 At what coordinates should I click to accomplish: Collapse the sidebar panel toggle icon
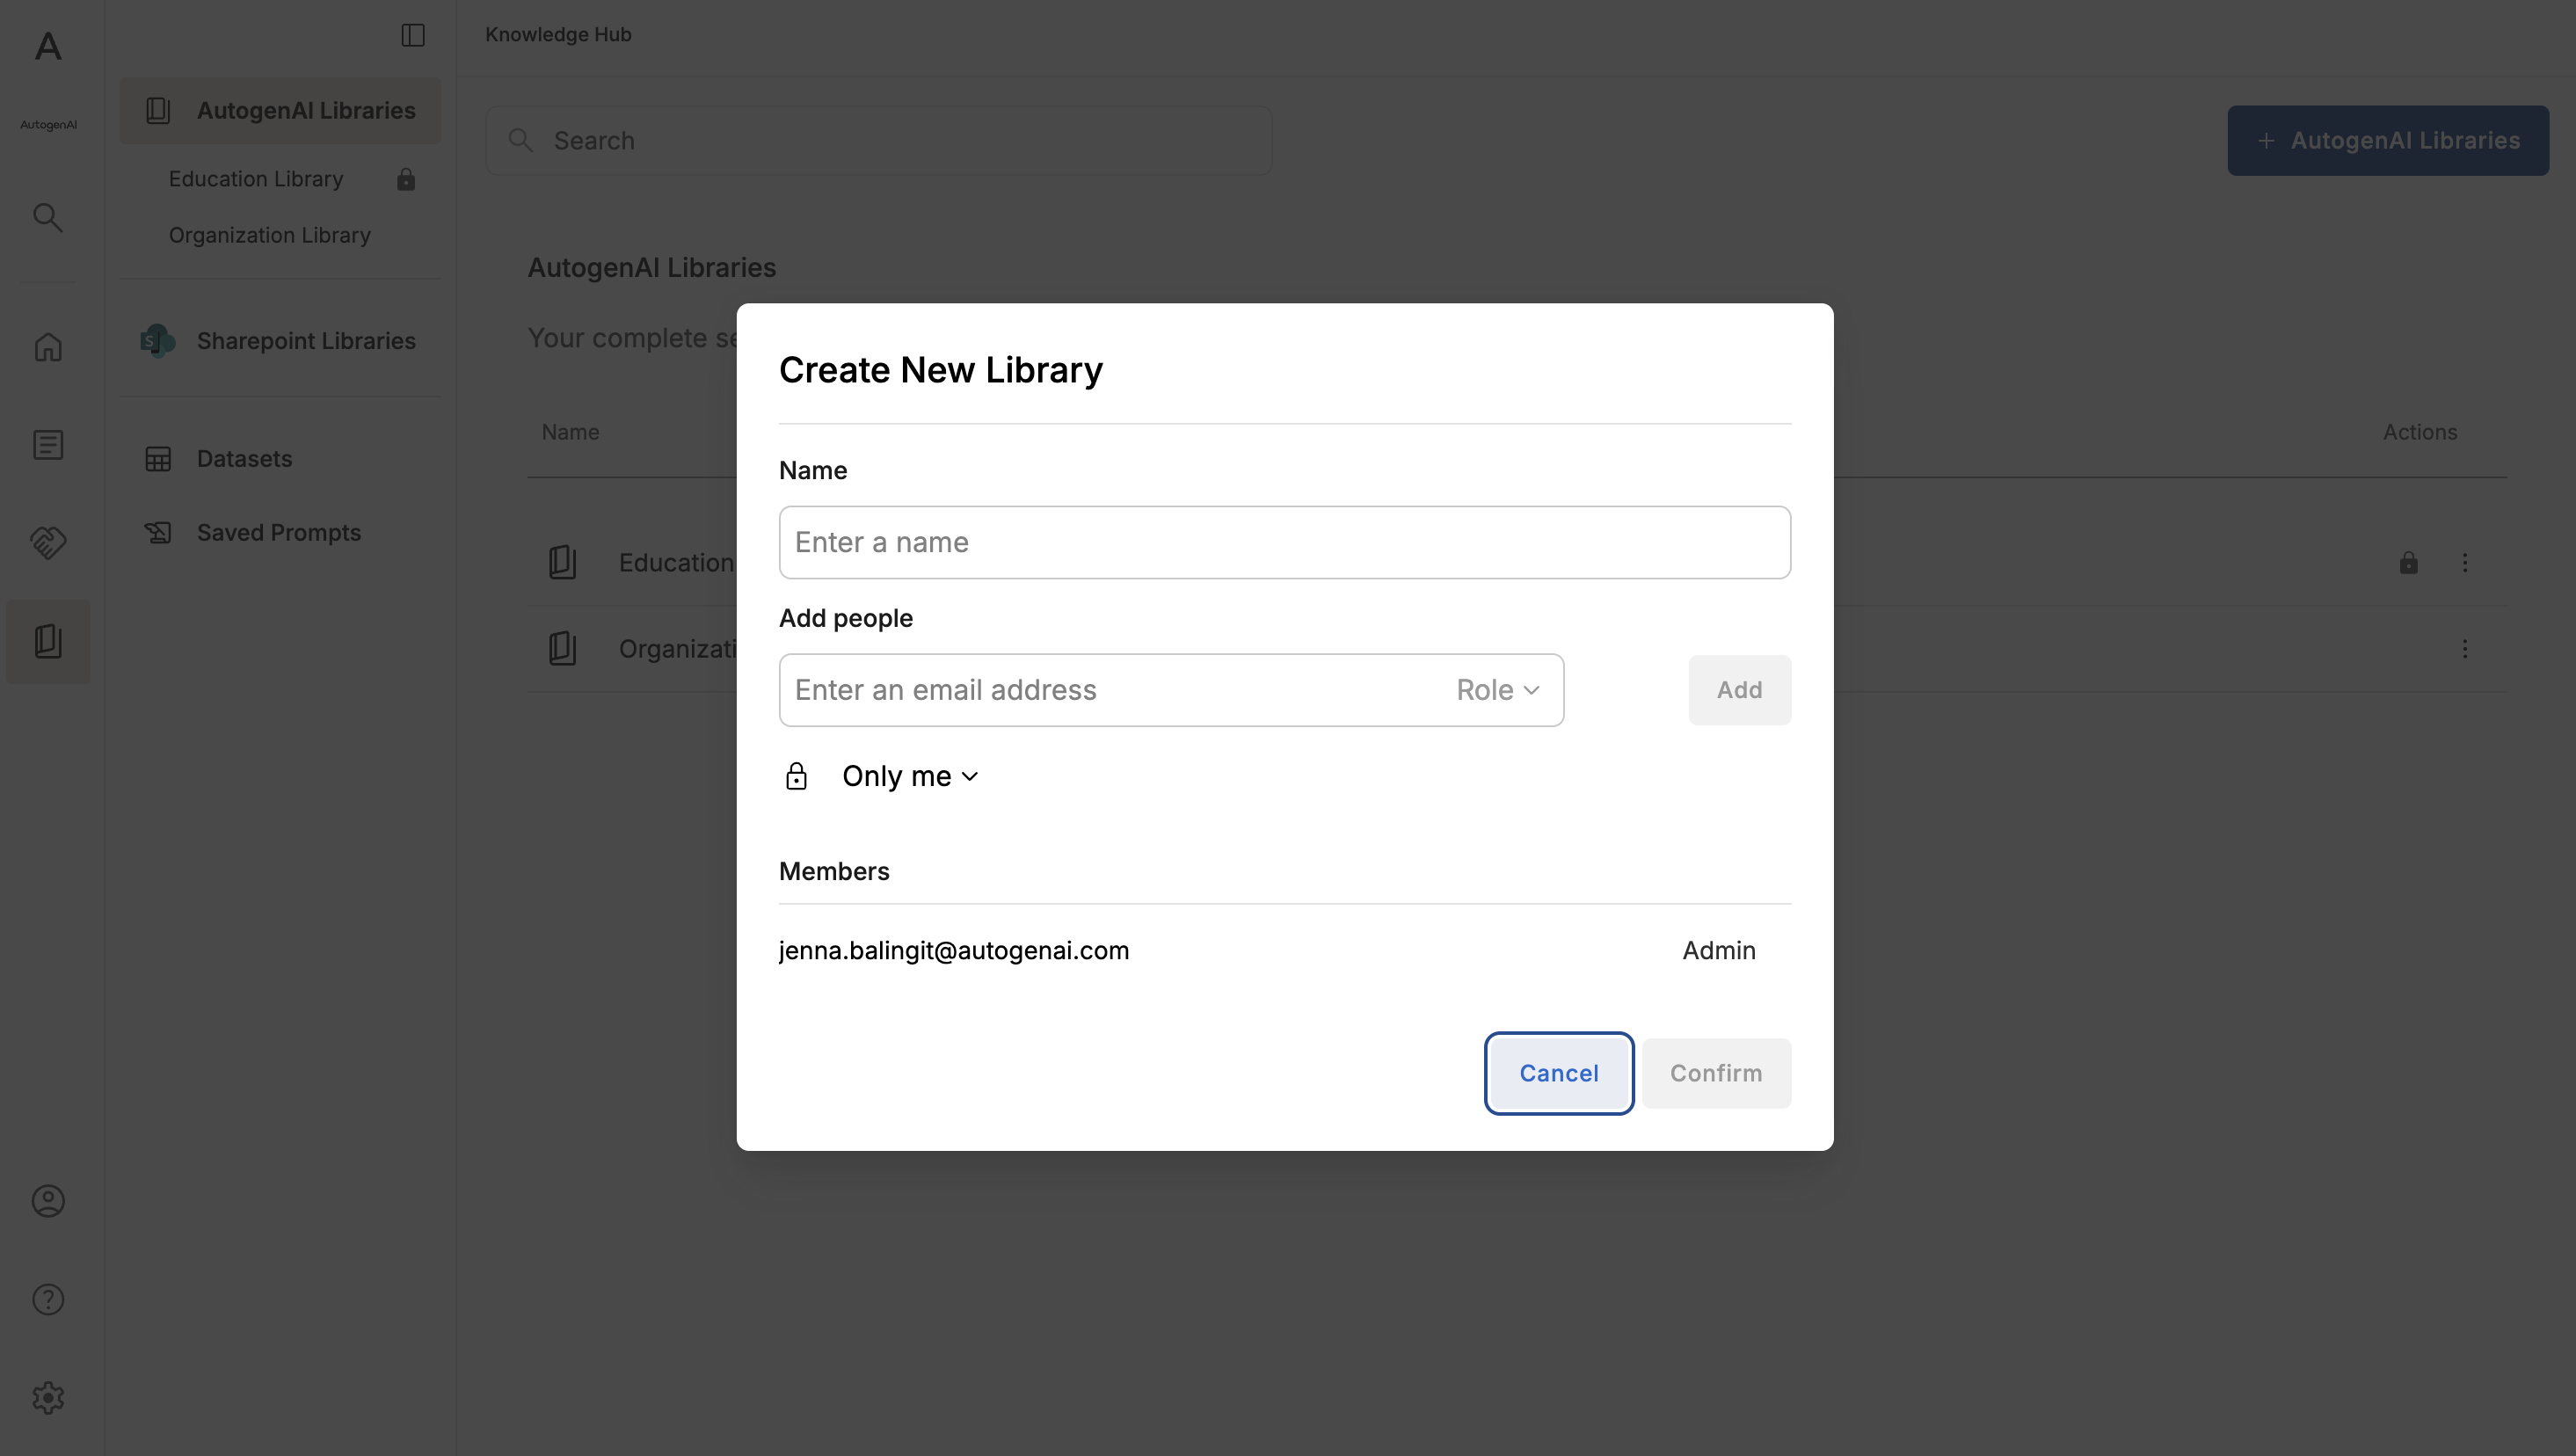[x=413, y=35]
